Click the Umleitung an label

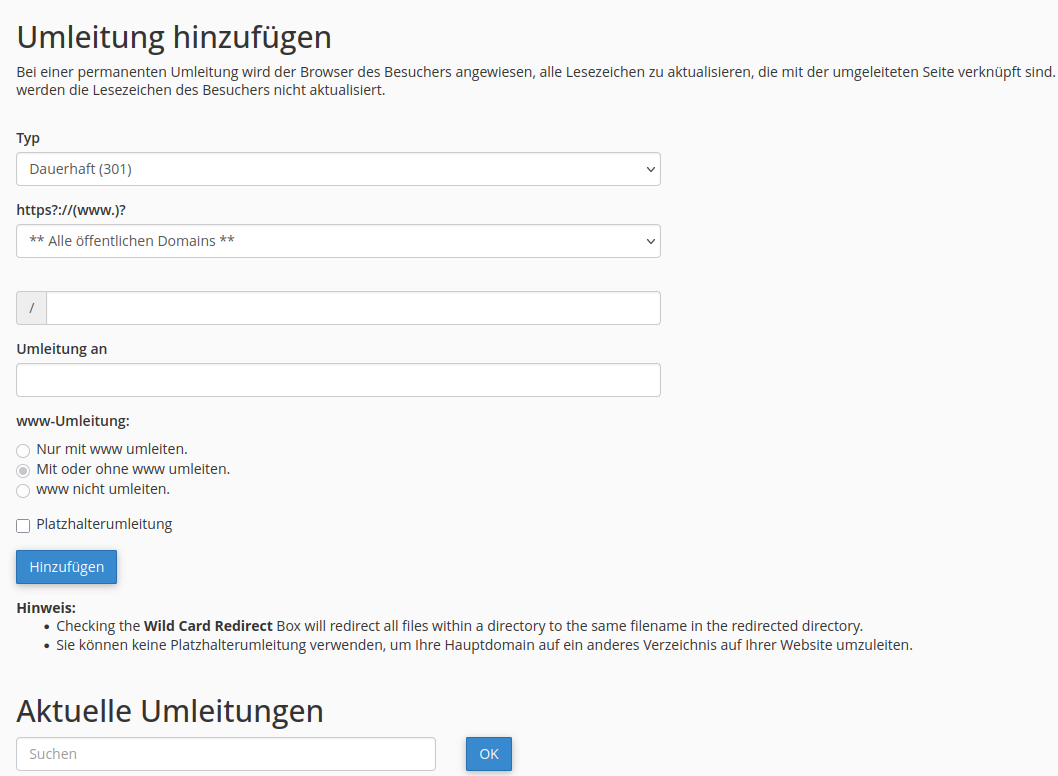click(x=62, y=349)
